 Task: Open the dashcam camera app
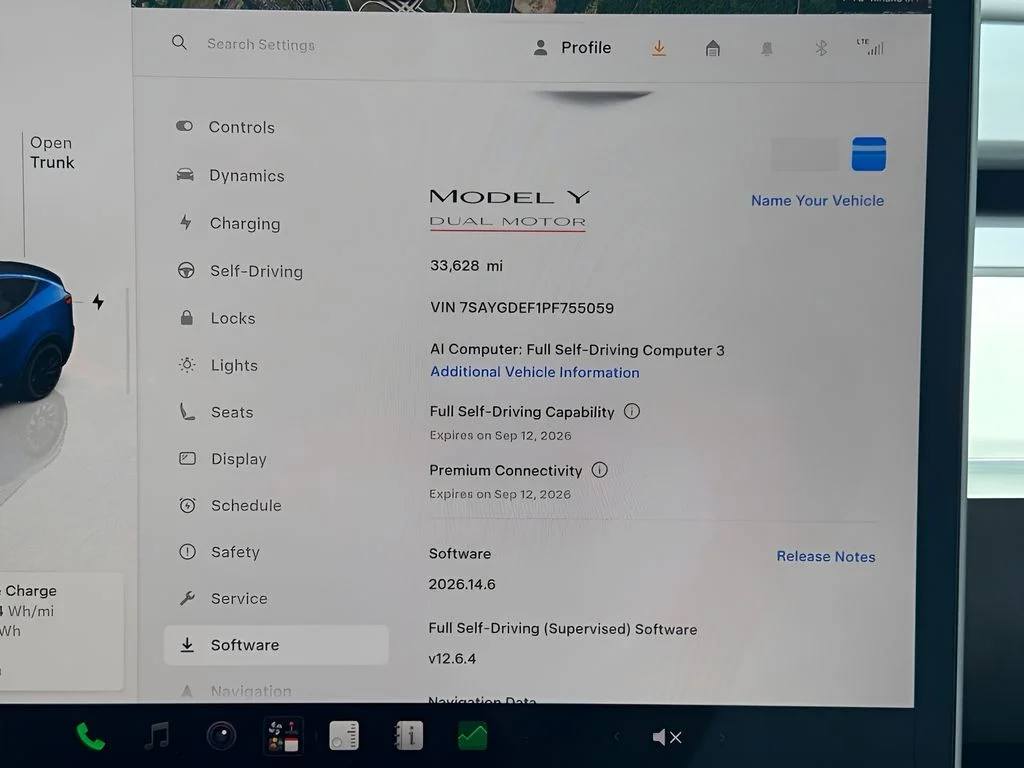click(x=221, y=736)
